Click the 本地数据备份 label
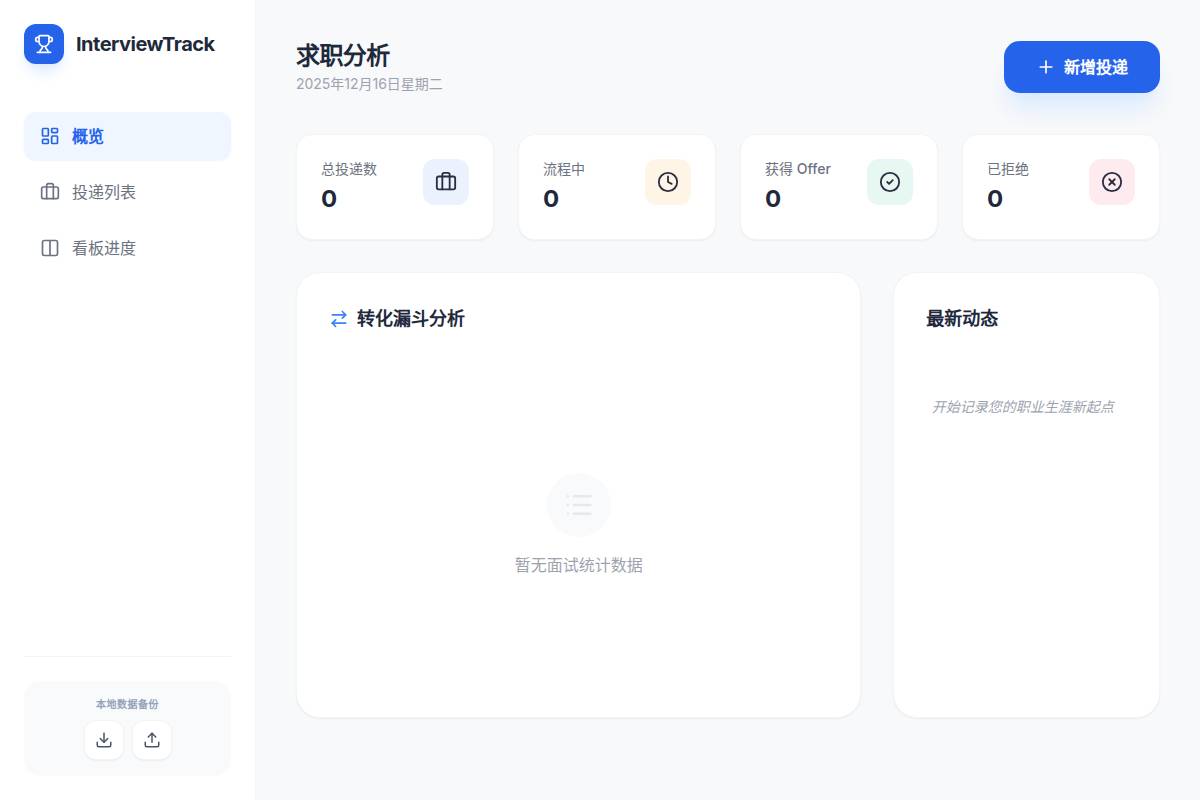Screen dimensions: 1200x800 127,704
